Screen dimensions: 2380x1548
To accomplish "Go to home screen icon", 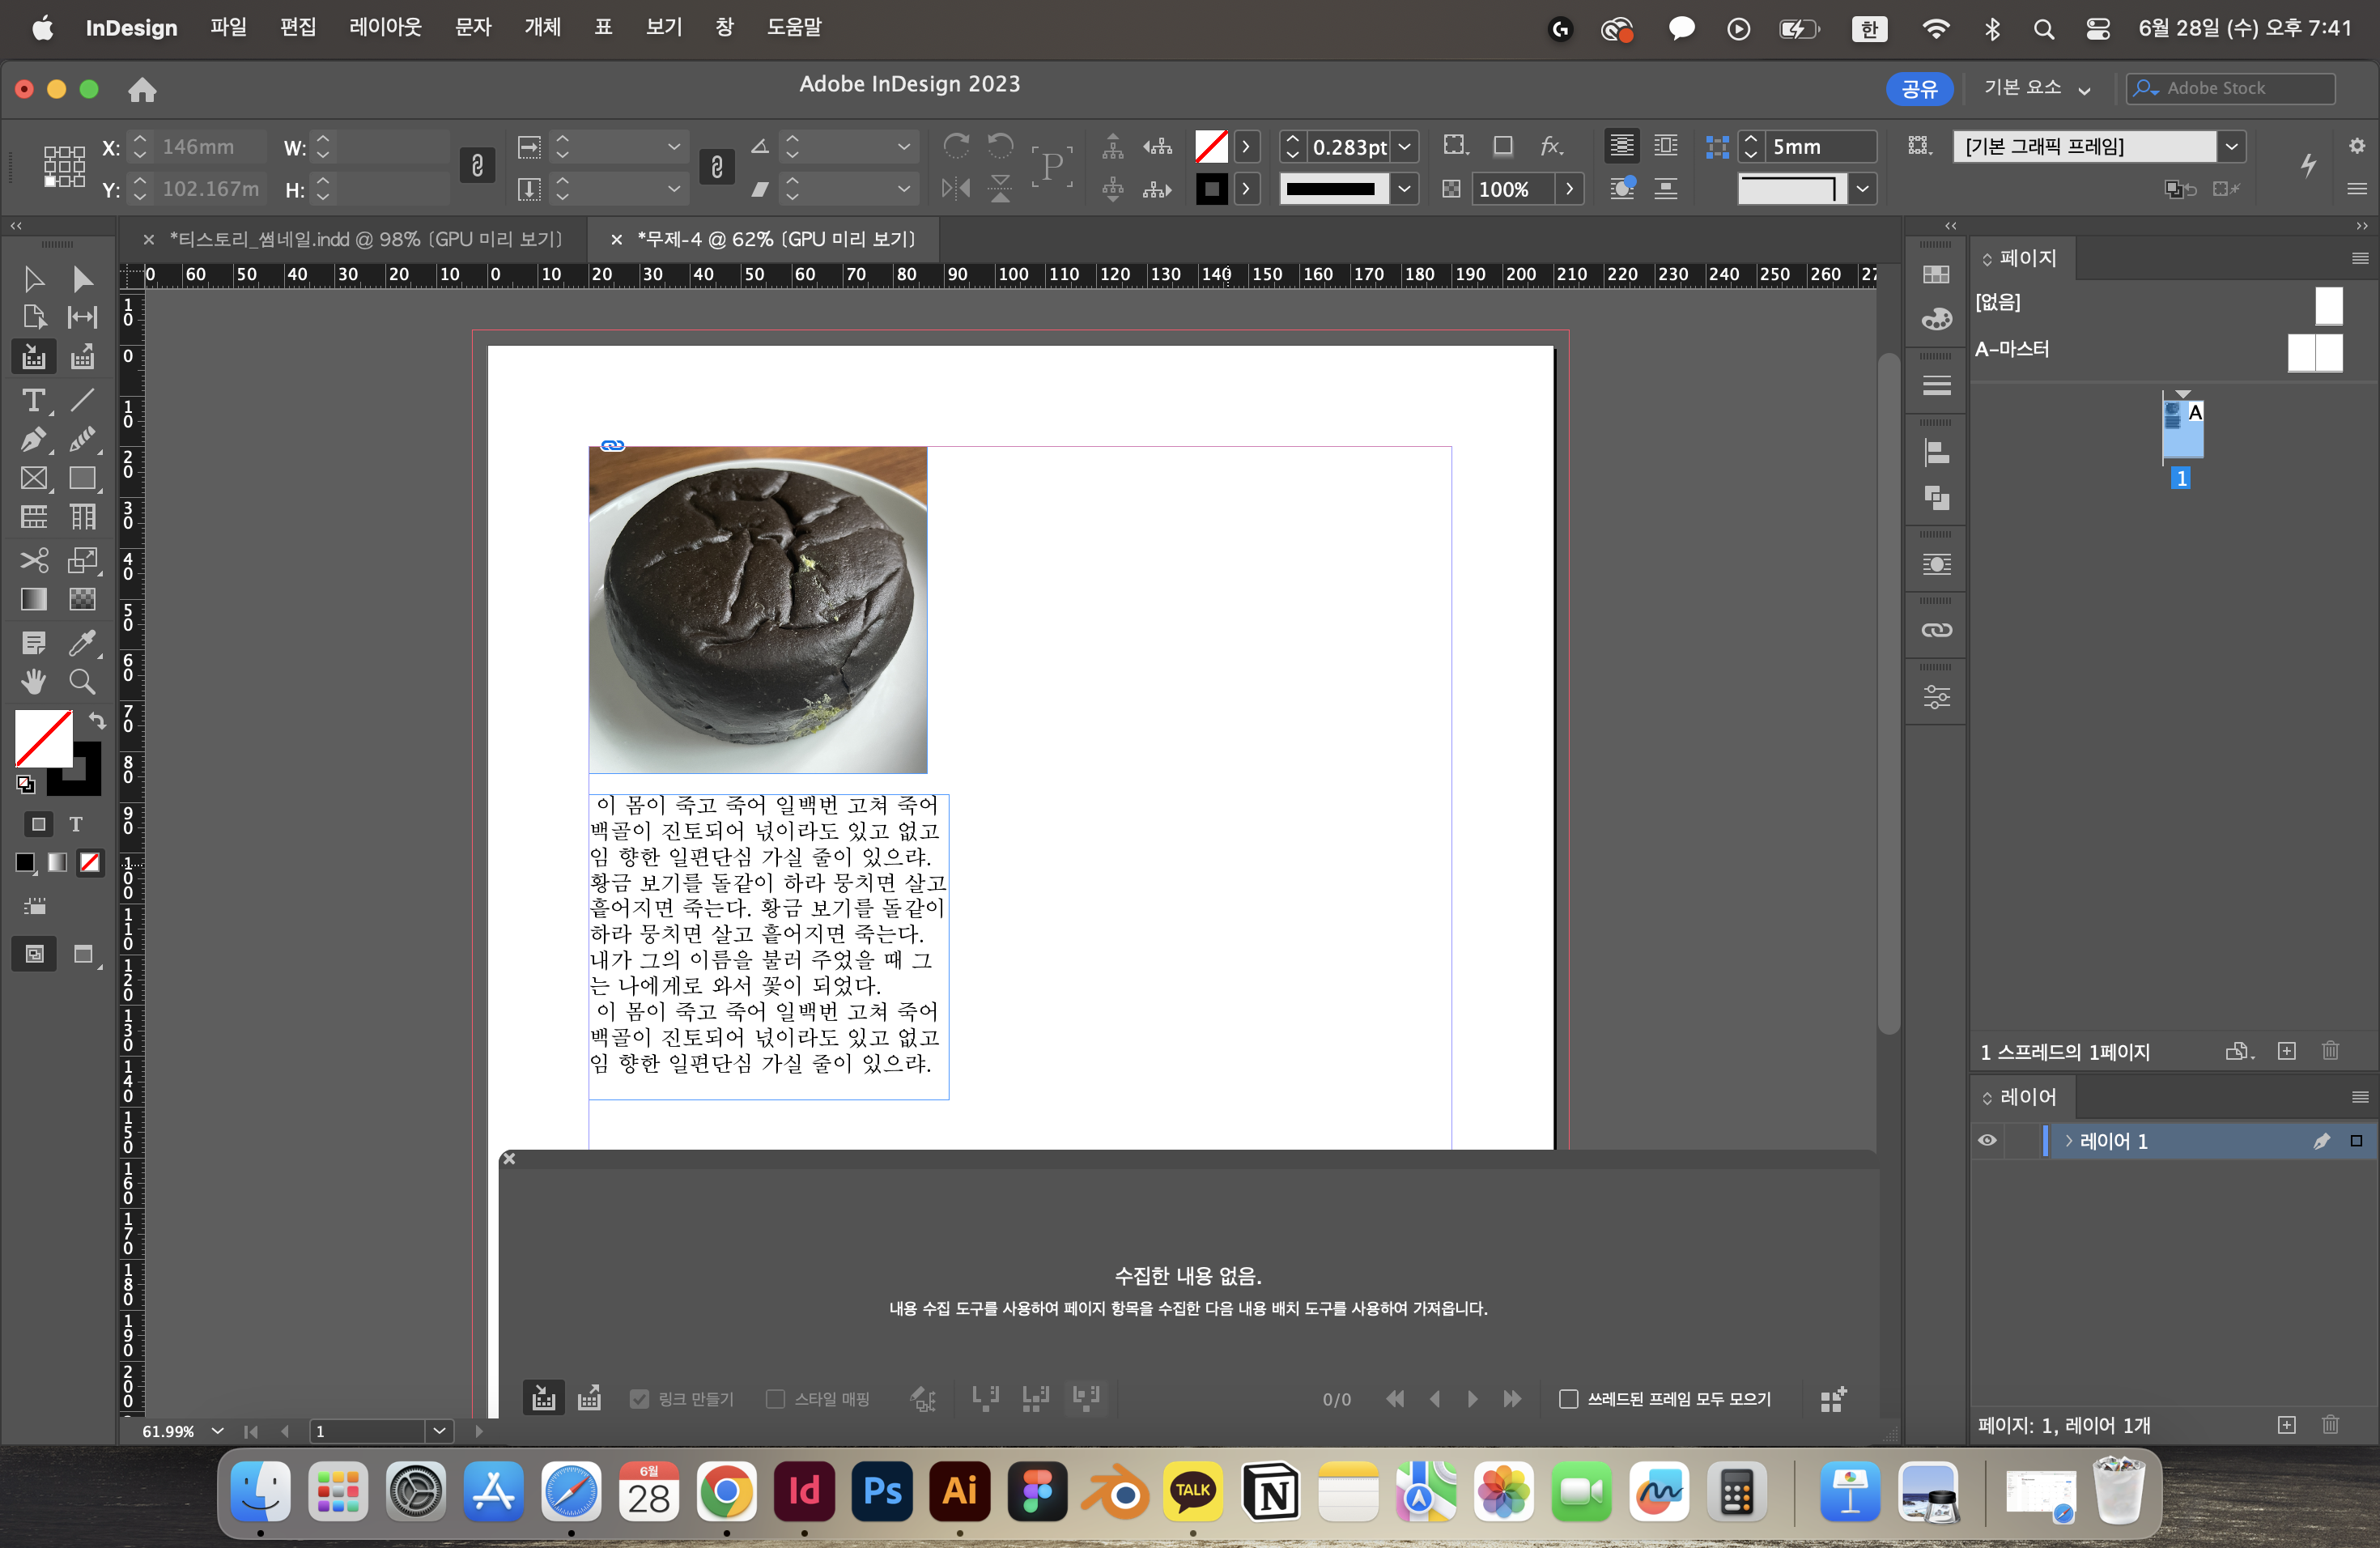I will (143, 90).
